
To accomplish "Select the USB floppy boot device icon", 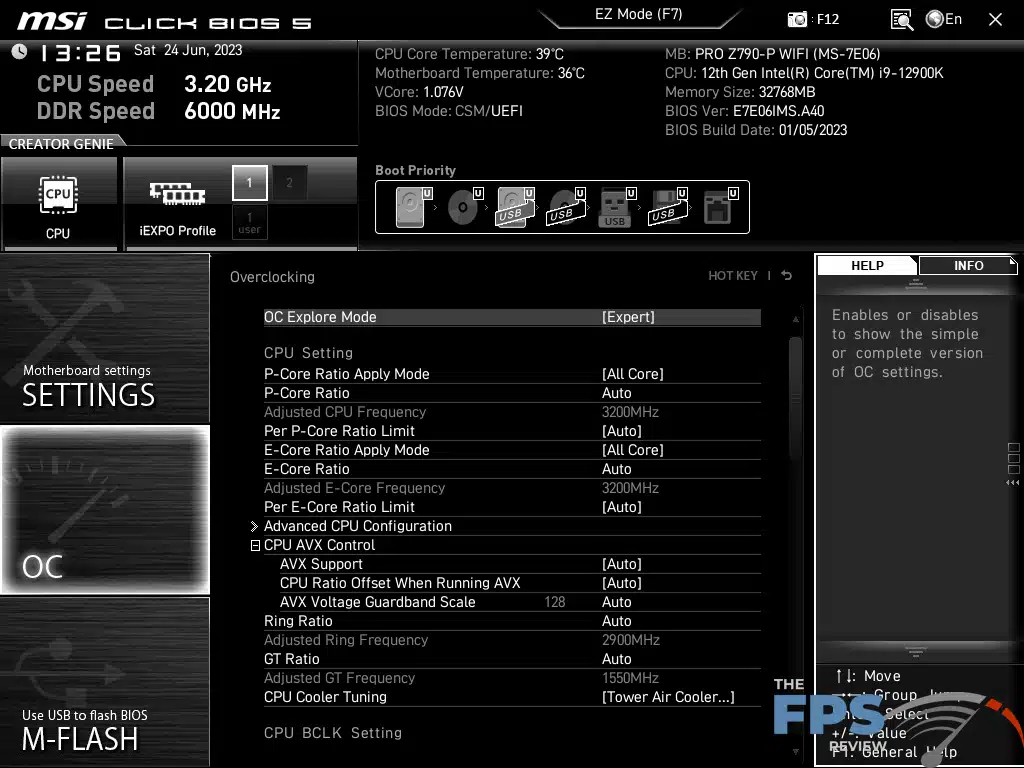I will click(667, 206).
